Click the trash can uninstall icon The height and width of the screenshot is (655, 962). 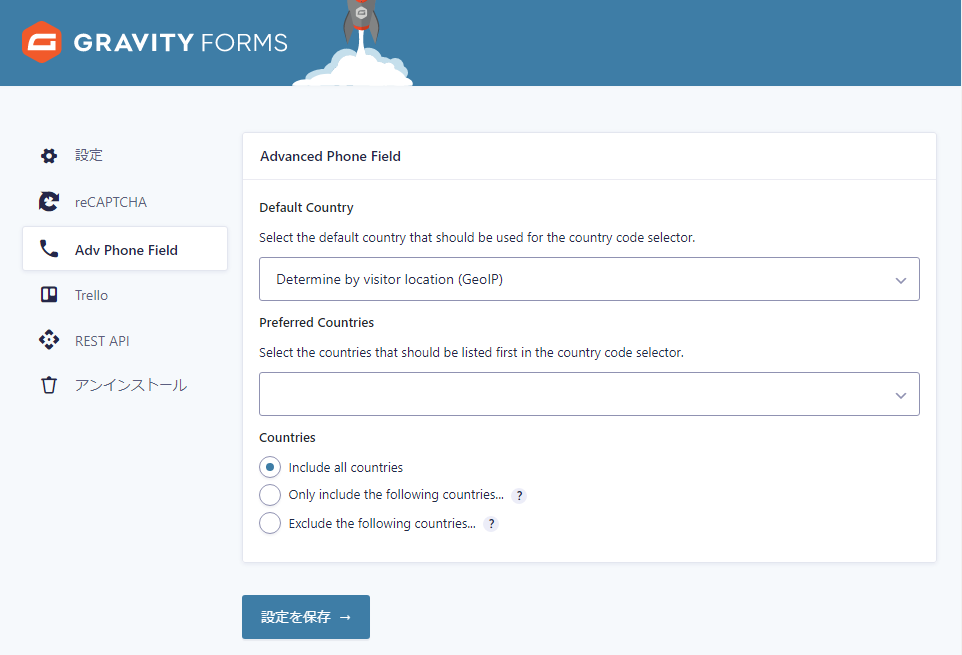(x=48, y=385)
